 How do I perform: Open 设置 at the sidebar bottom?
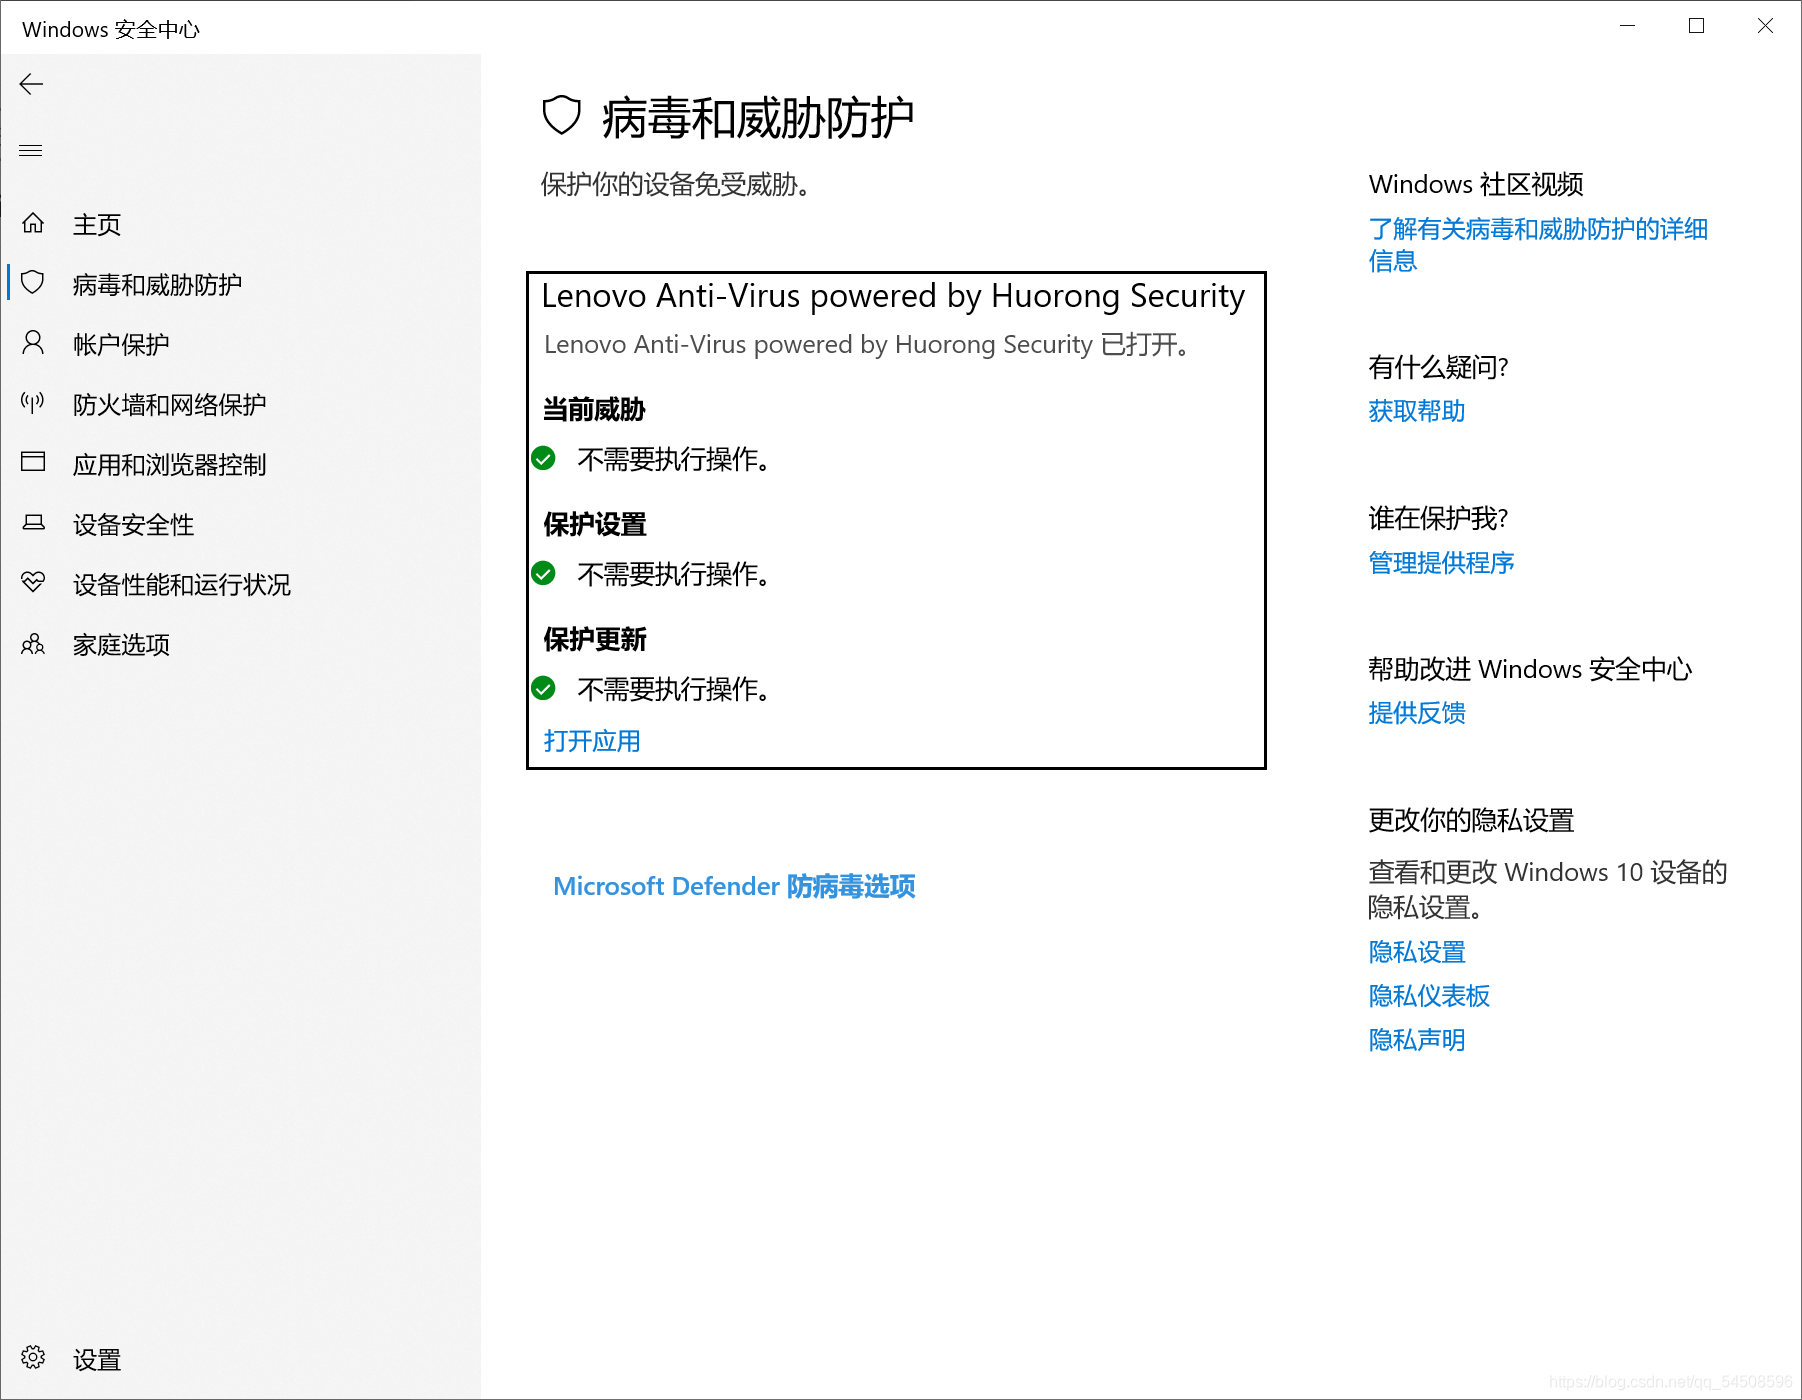pos(97,1360)
